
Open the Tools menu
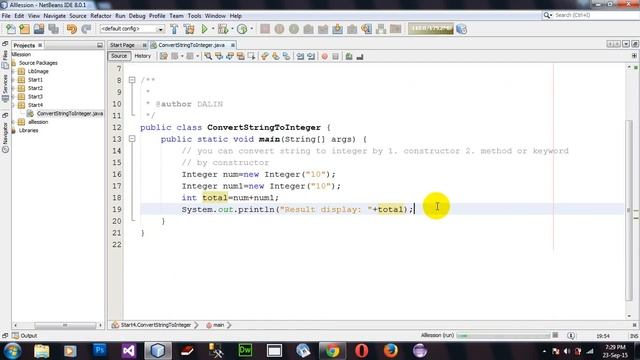194,16
